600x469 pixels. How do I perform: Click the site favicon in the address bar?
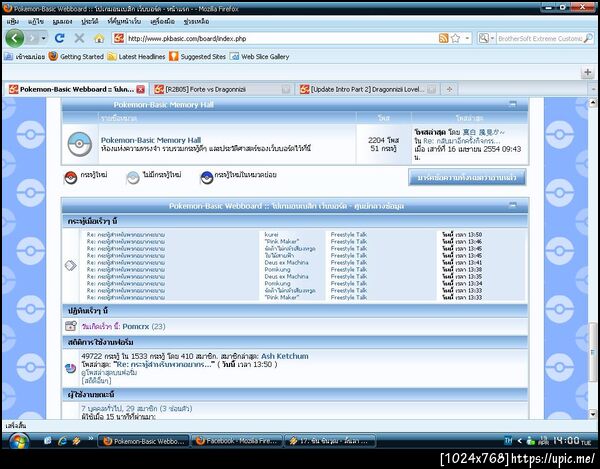click(x=119, y=38)
